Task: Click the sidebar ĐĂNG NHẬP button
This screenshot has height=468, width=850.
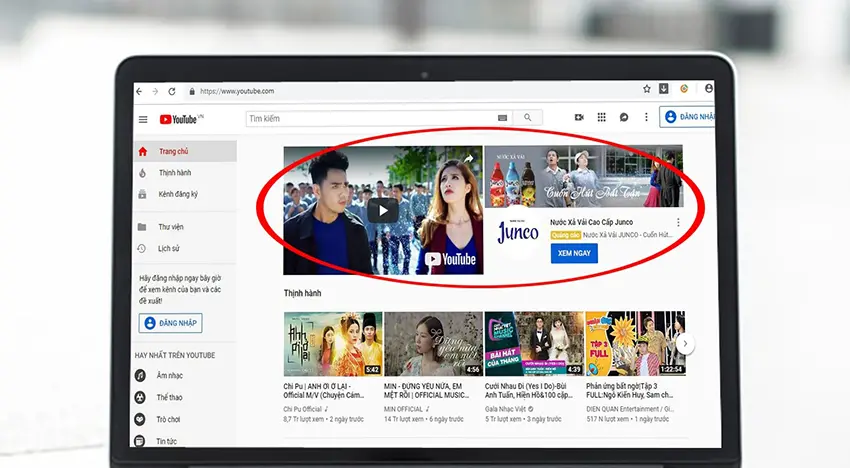Action: pyautogui.click(x=170, y=323)
